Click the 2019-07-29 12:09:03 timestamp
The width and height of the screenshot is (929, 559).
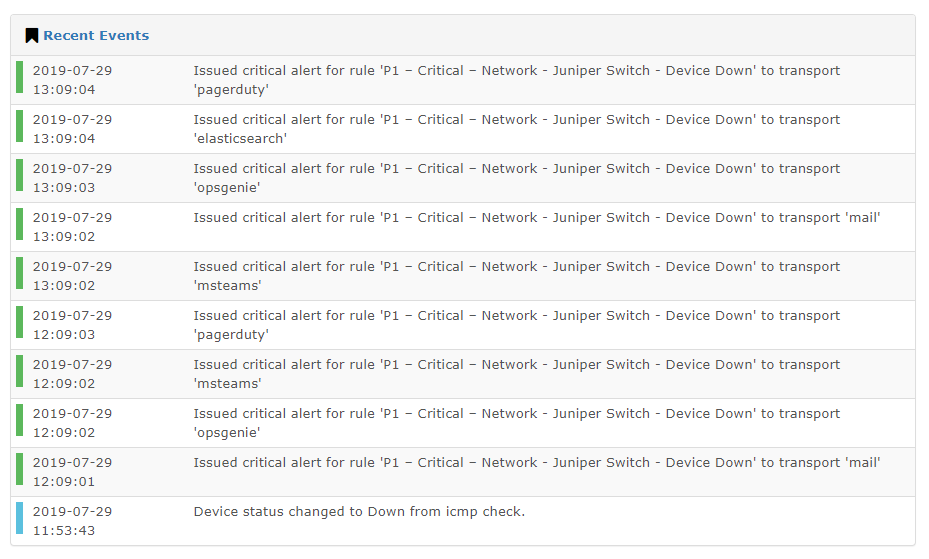(x=72, y=325)
